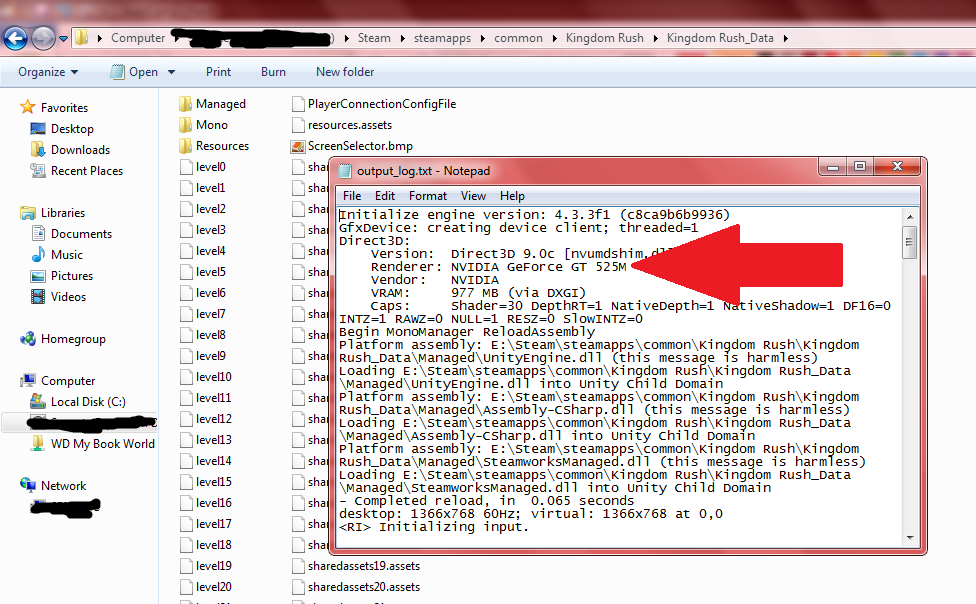The image size is (976, 604).
Task: Click the Print toolbar button
Action: (x=218, y=72)
